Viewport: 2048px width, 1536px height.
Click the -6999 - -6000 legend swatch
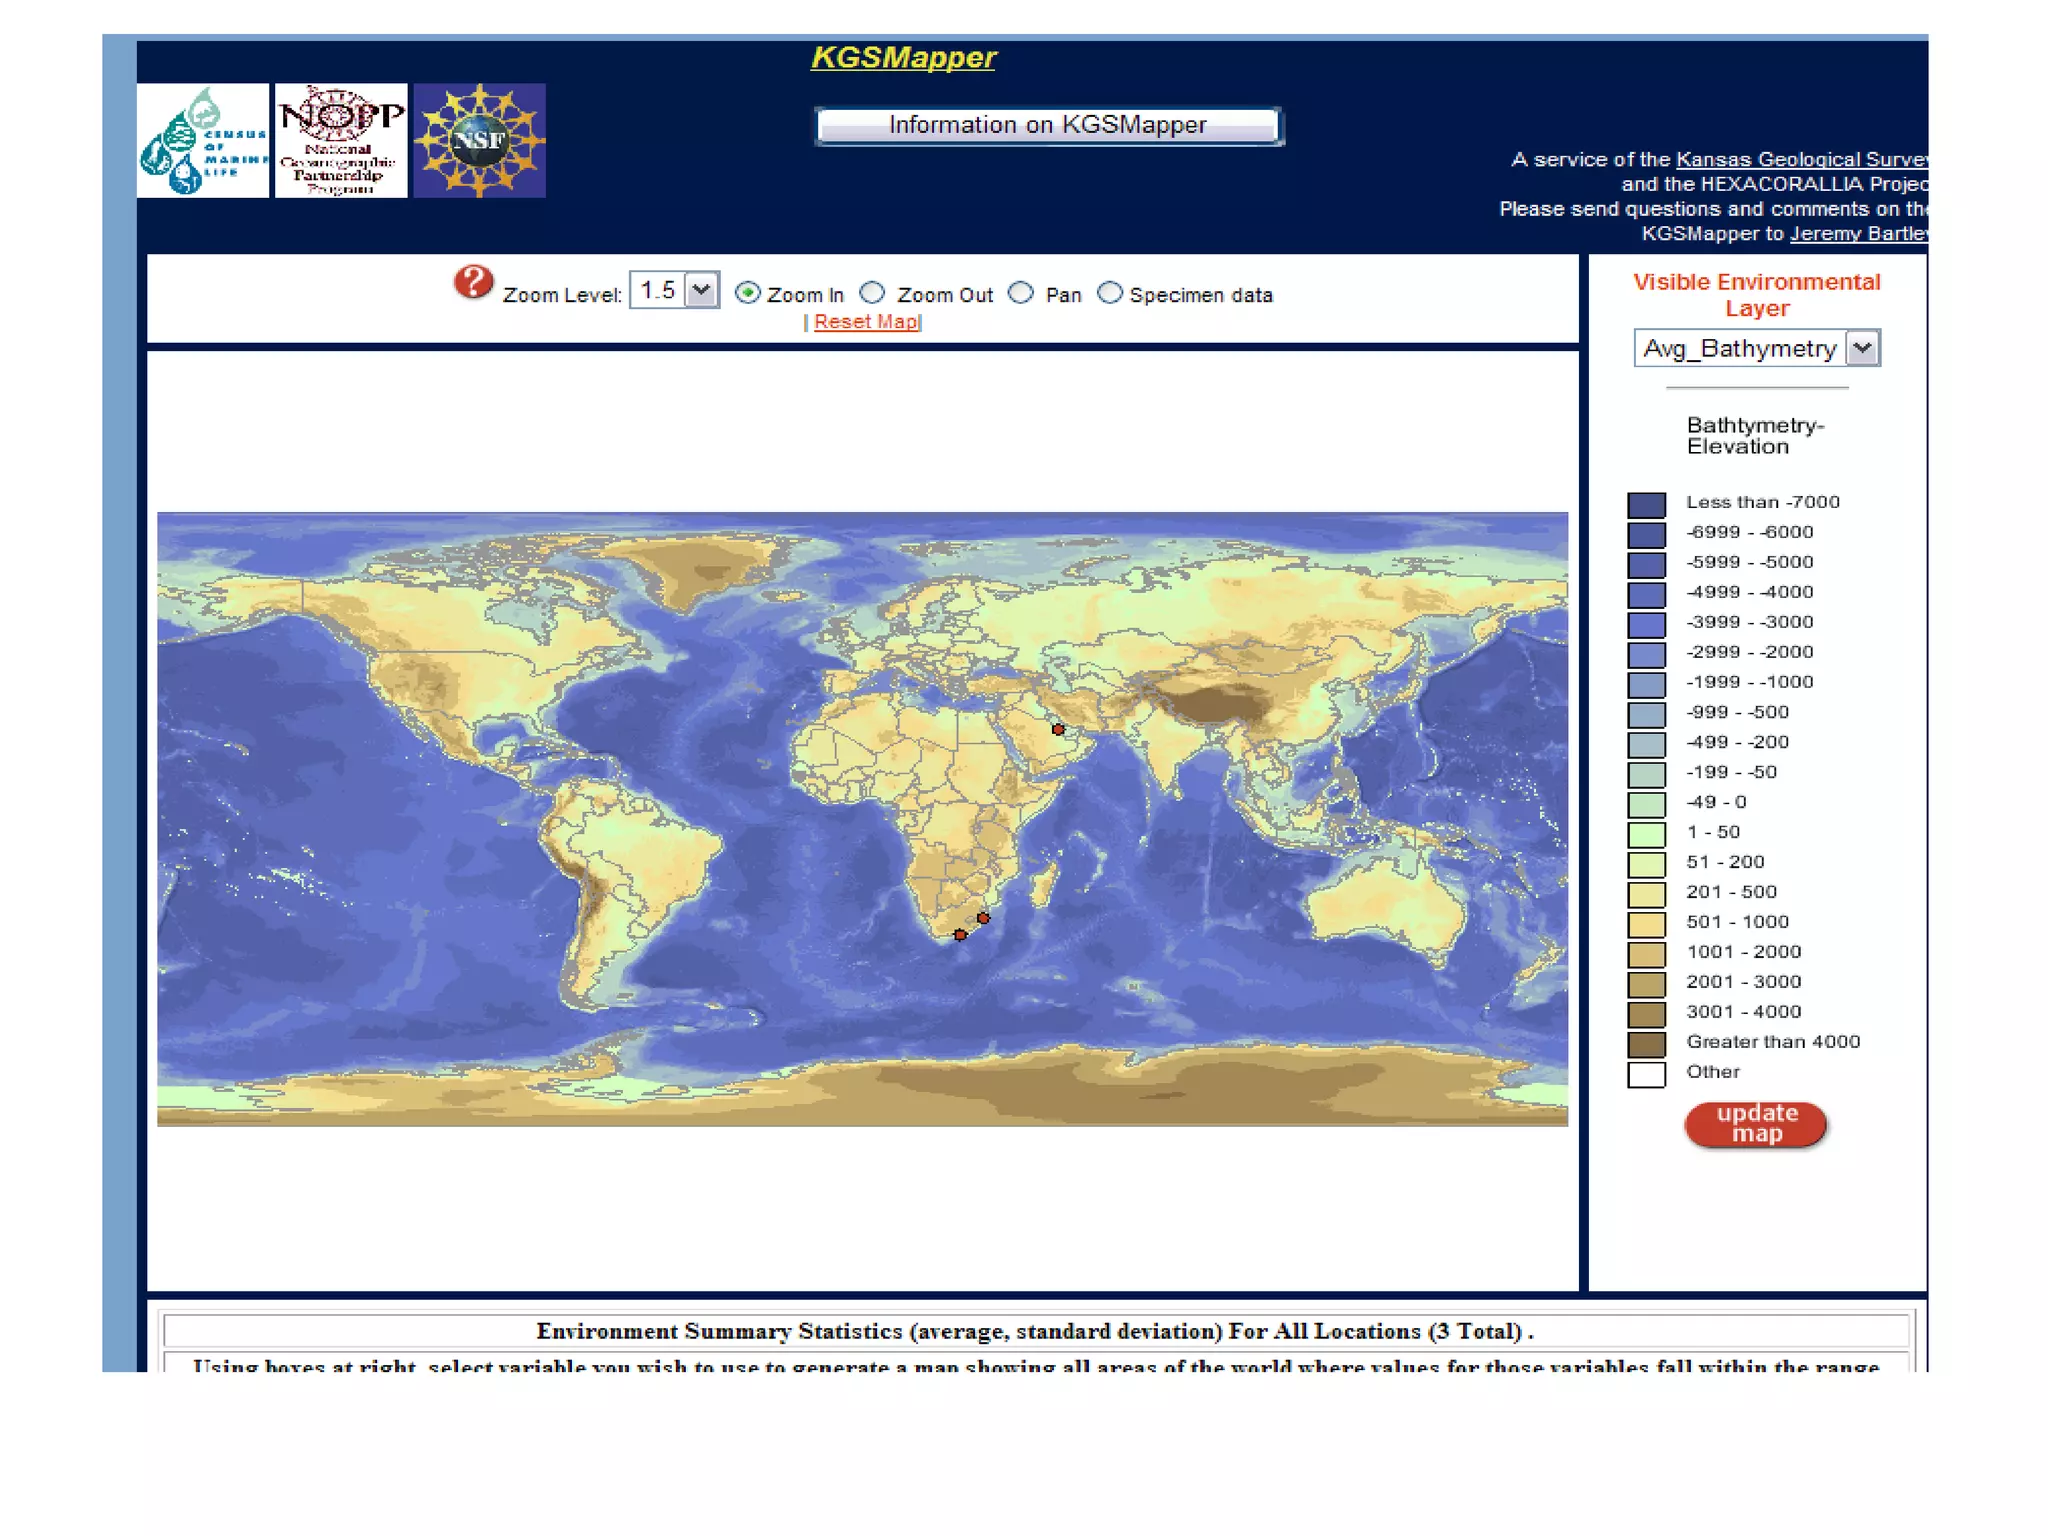1646,534
